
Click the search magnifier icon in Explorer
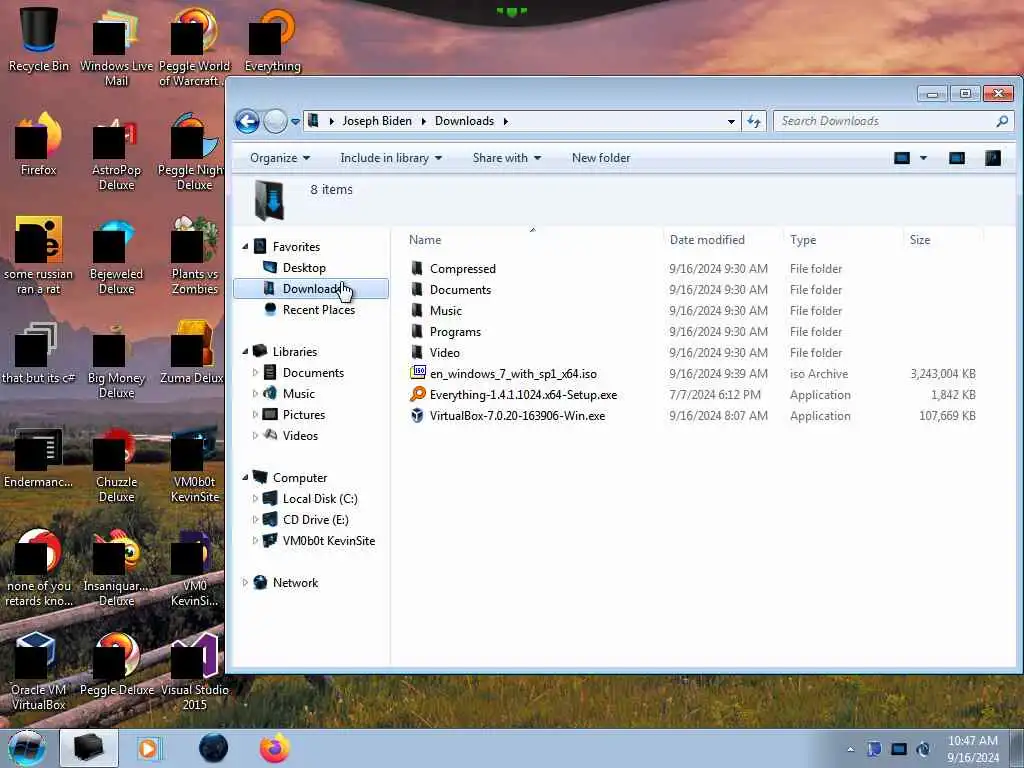click(1002, 121)
